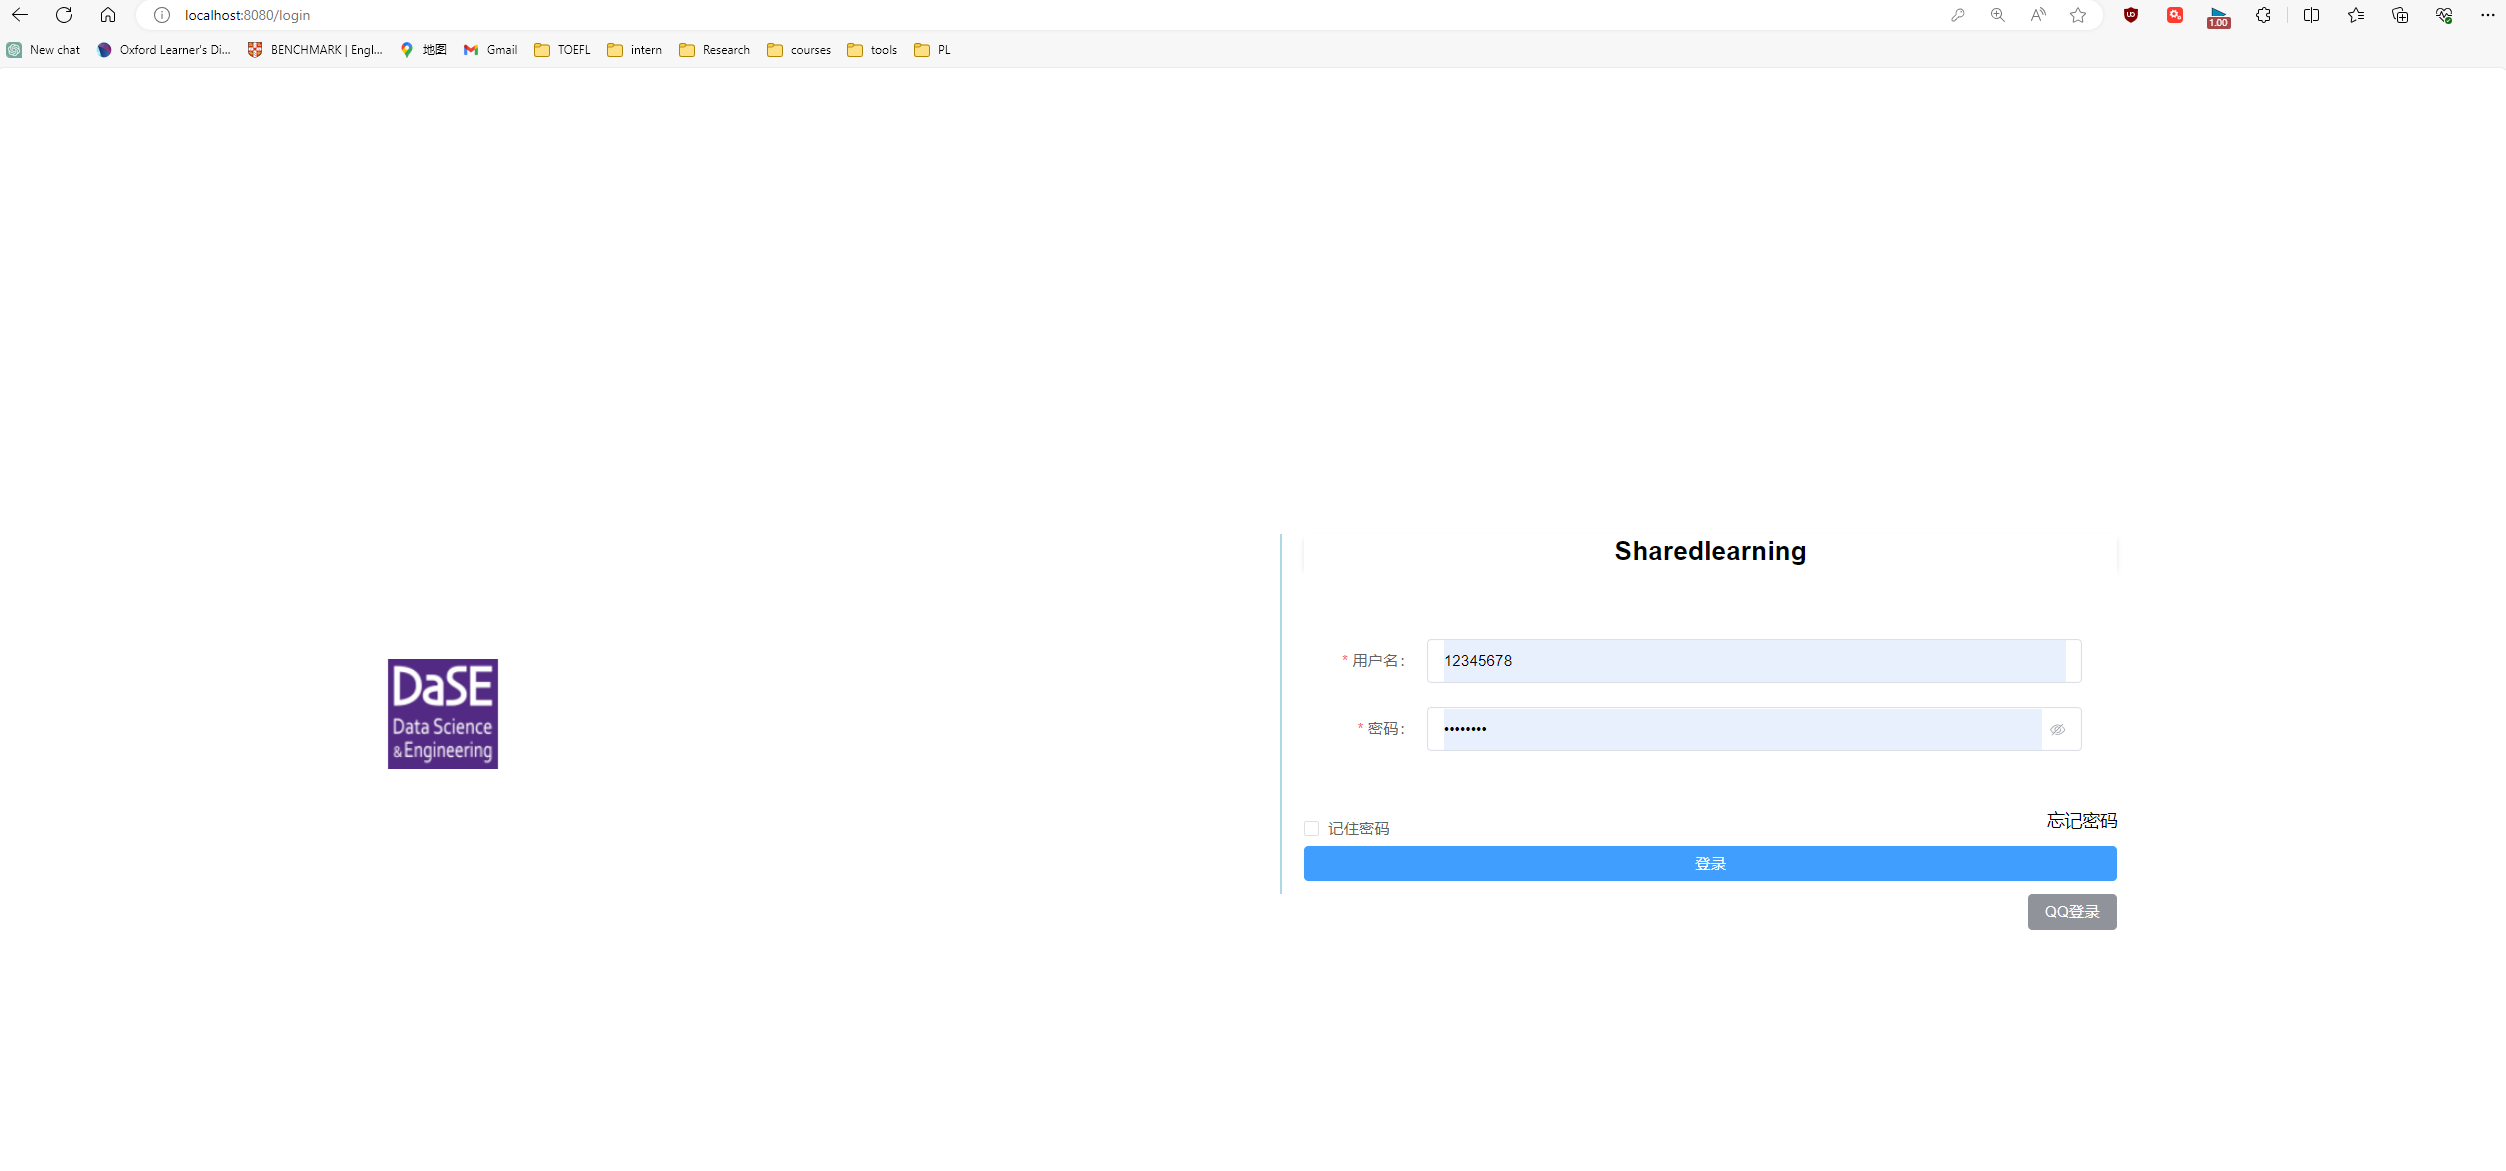Image resolution: width=2506 pixels, height=1171 pixels.
Task: Click the browser extensions icon area
Action: click(2260, 14)
